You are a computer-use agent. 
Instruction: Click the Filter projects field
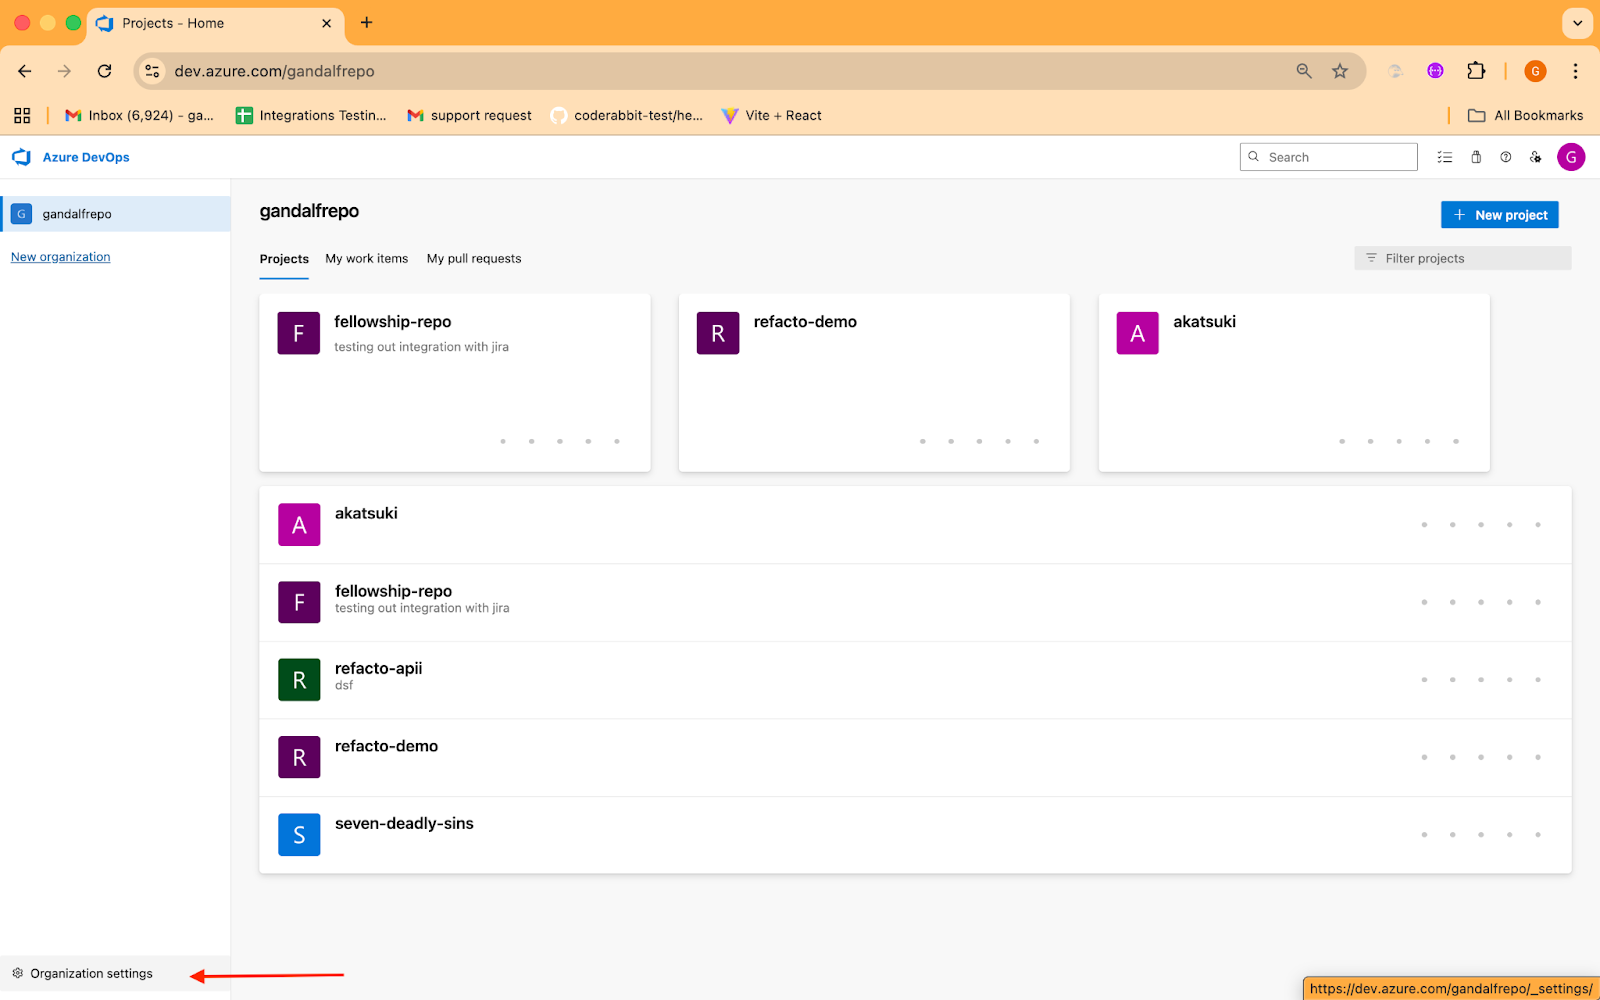(x=1463, y=258)
